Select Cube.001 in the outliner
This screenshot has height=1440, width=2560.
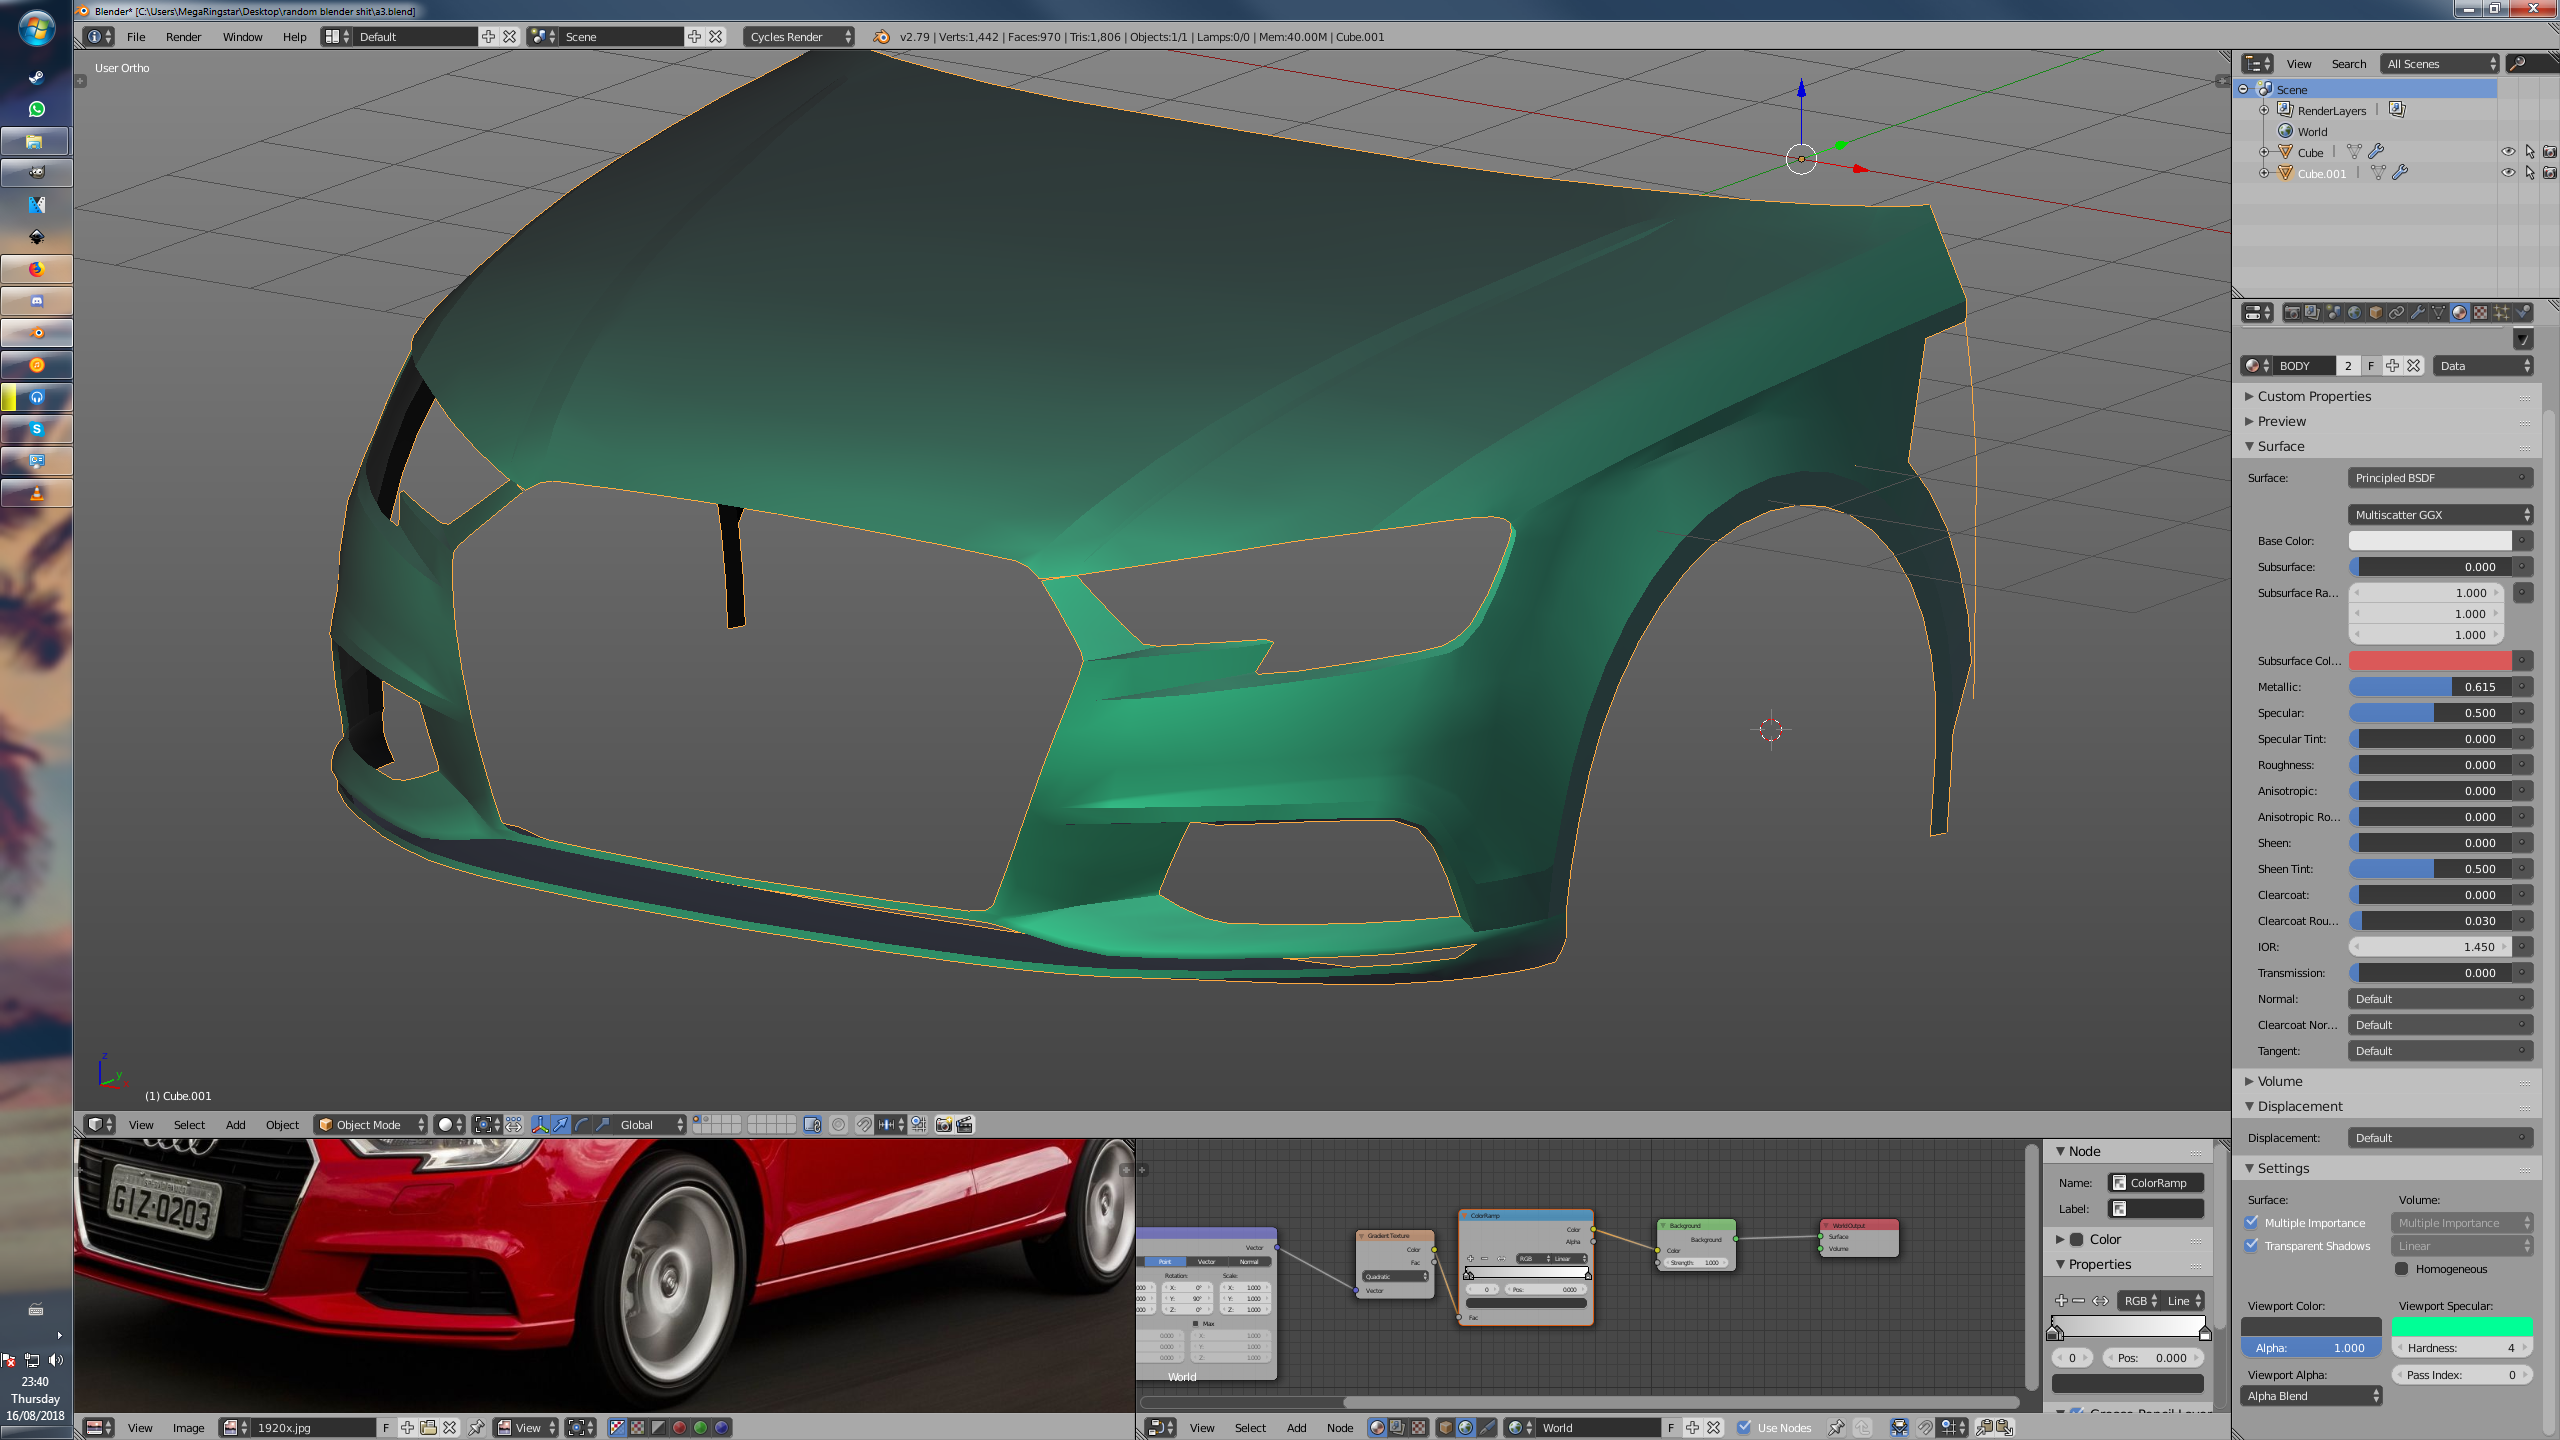point(2321,174)
